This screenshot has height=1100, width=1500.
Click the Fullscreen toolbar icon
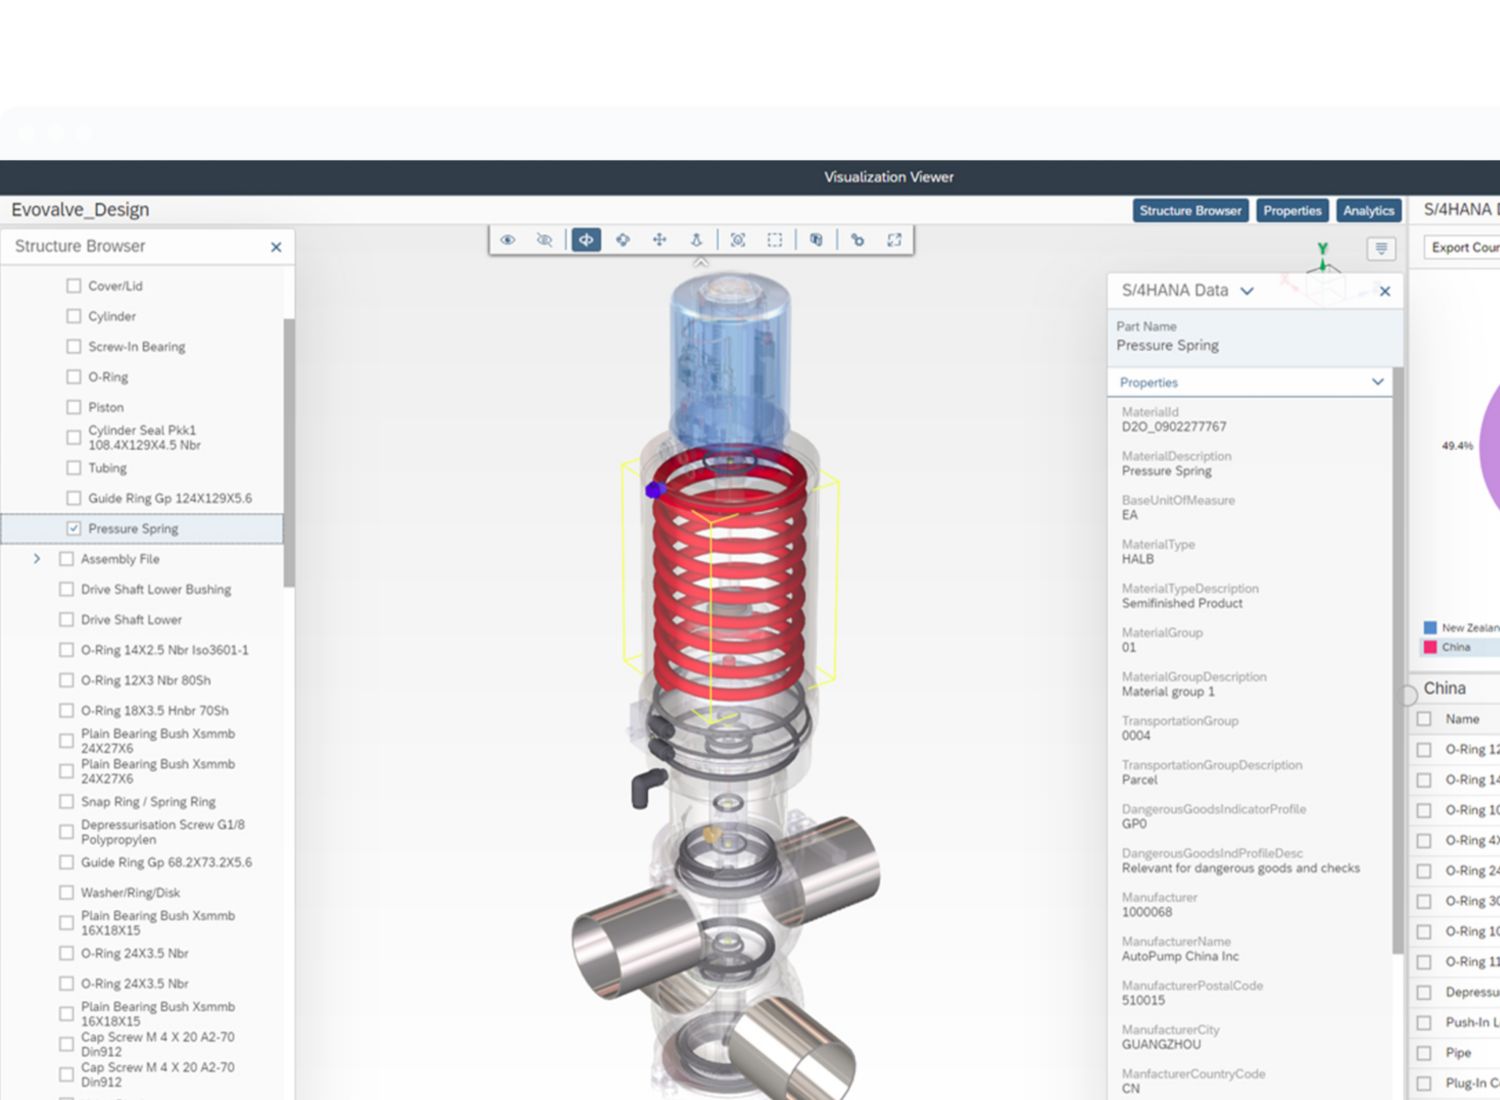(x=894, y=240)
